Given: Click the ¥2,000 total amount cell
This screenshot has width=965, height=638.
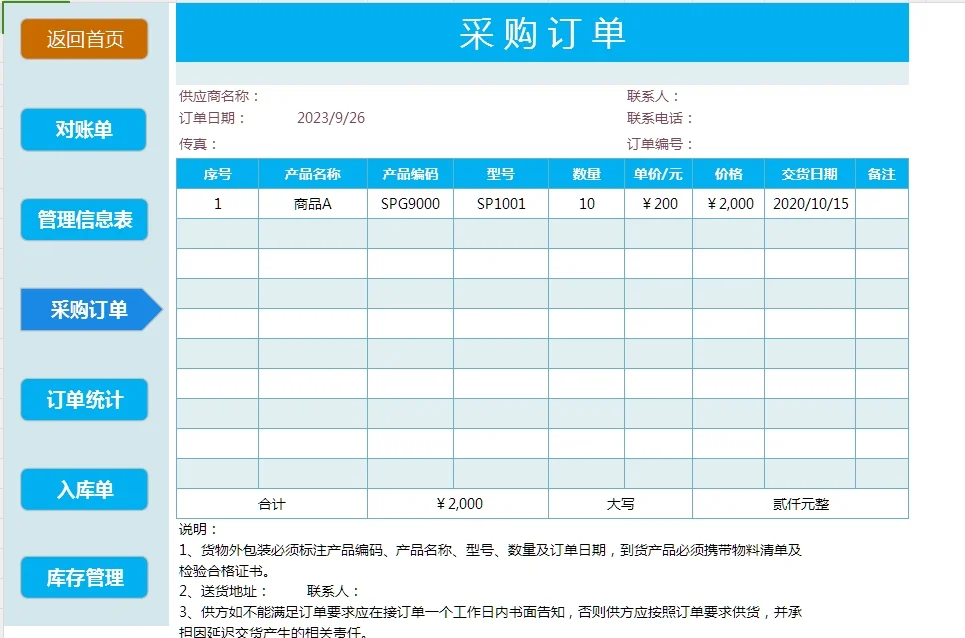Looking at the screenshot, I should coord(455,503).
